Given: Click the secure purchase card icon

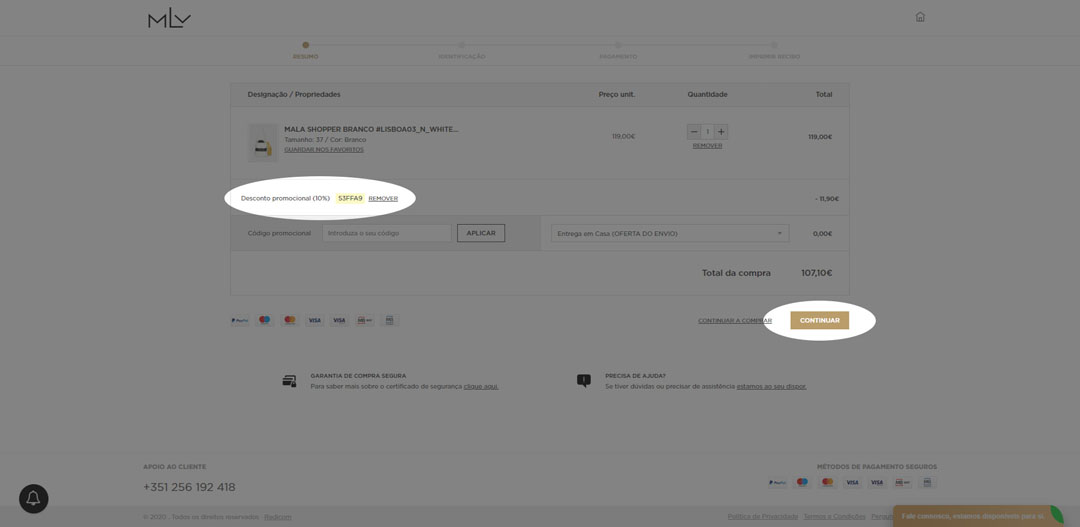Looking at the screenshot, I should (x=289, y=381).
